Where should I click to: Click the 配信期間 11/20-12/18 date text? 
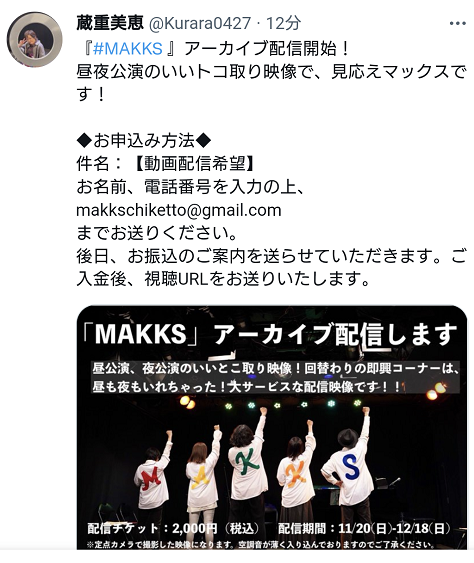(x=364, y=528)
